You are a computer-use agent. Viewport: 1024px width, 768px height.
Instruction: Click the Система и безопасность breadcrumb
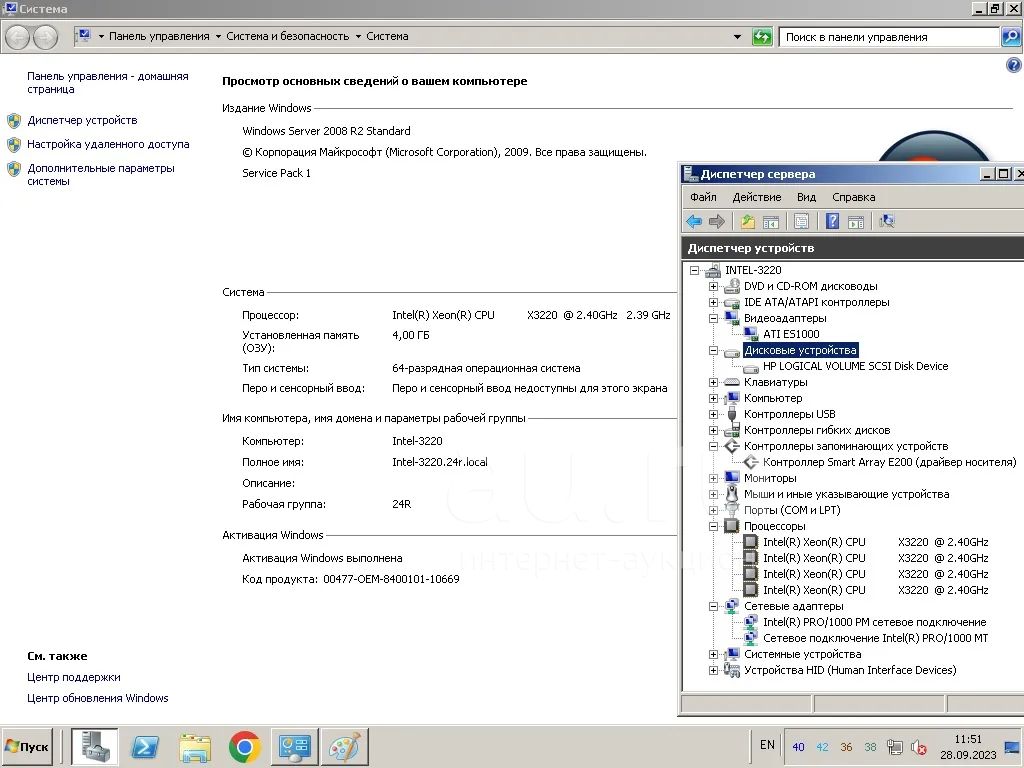click(x=287, y=37)
